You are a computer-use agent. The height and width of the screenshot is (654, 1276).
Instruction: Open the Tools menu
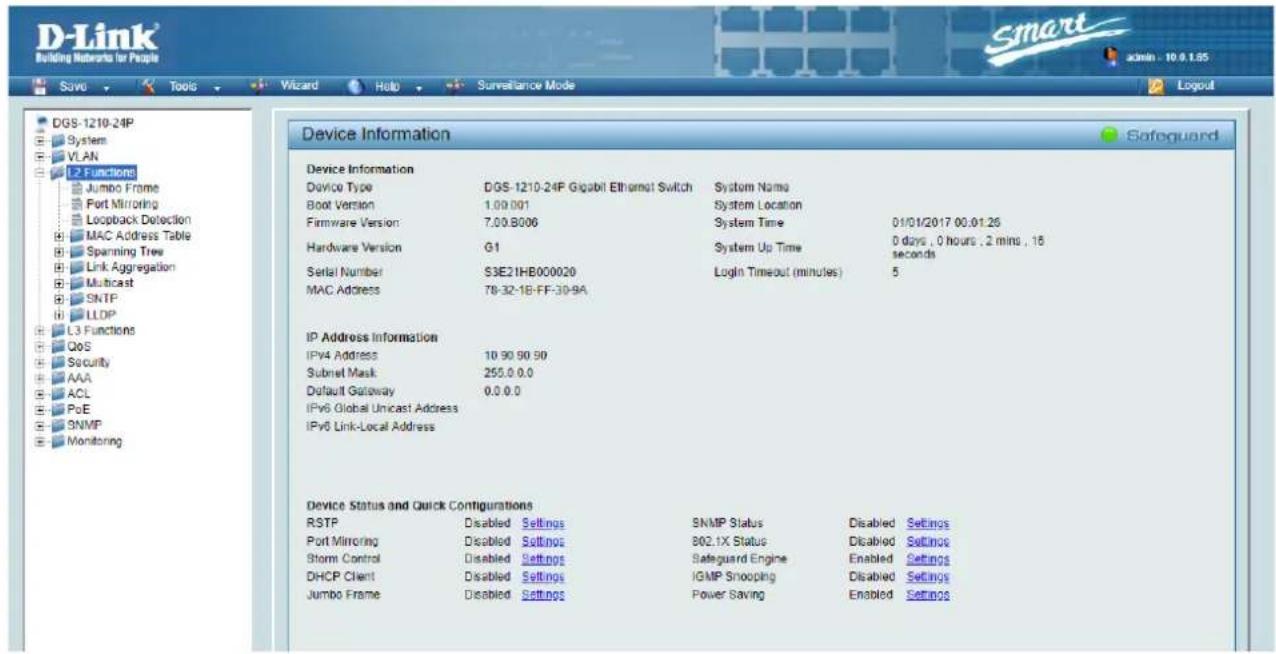(182, 87)
